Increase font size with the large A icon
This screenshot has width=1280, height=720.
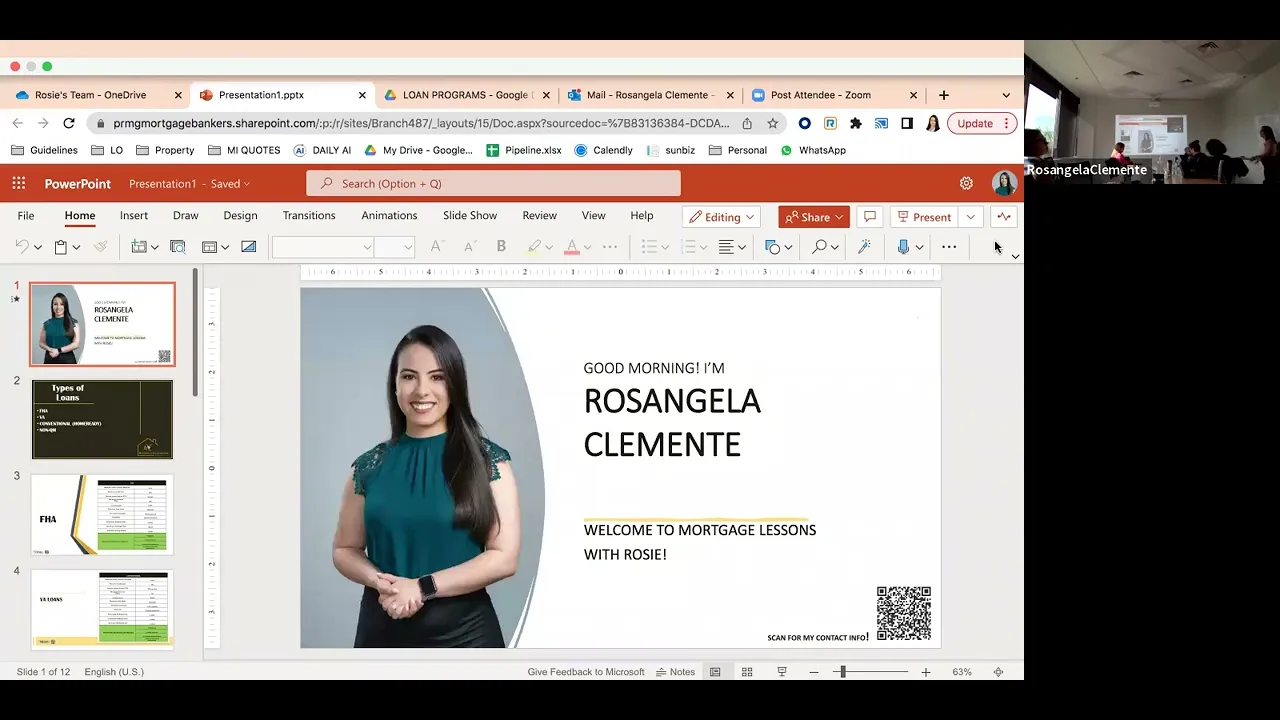click(436, 247)
